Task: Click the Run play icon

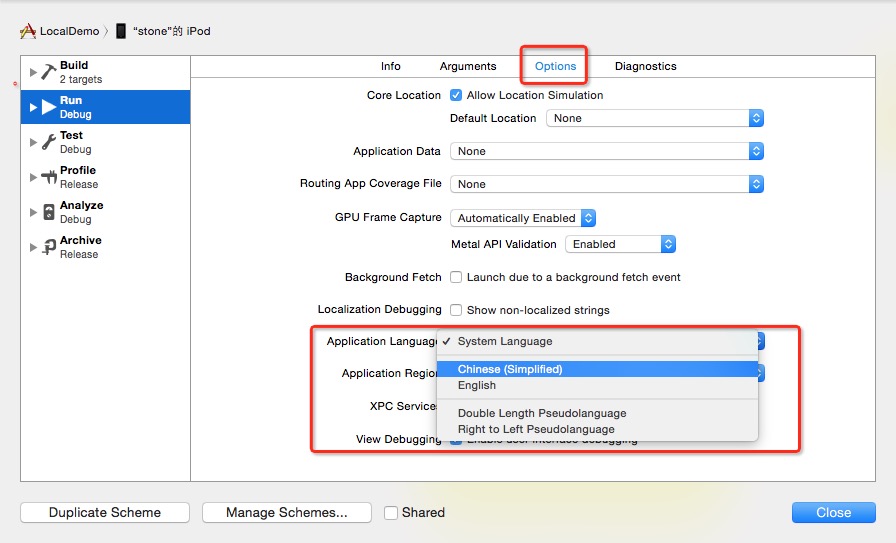Action: (x=49, y=107)
